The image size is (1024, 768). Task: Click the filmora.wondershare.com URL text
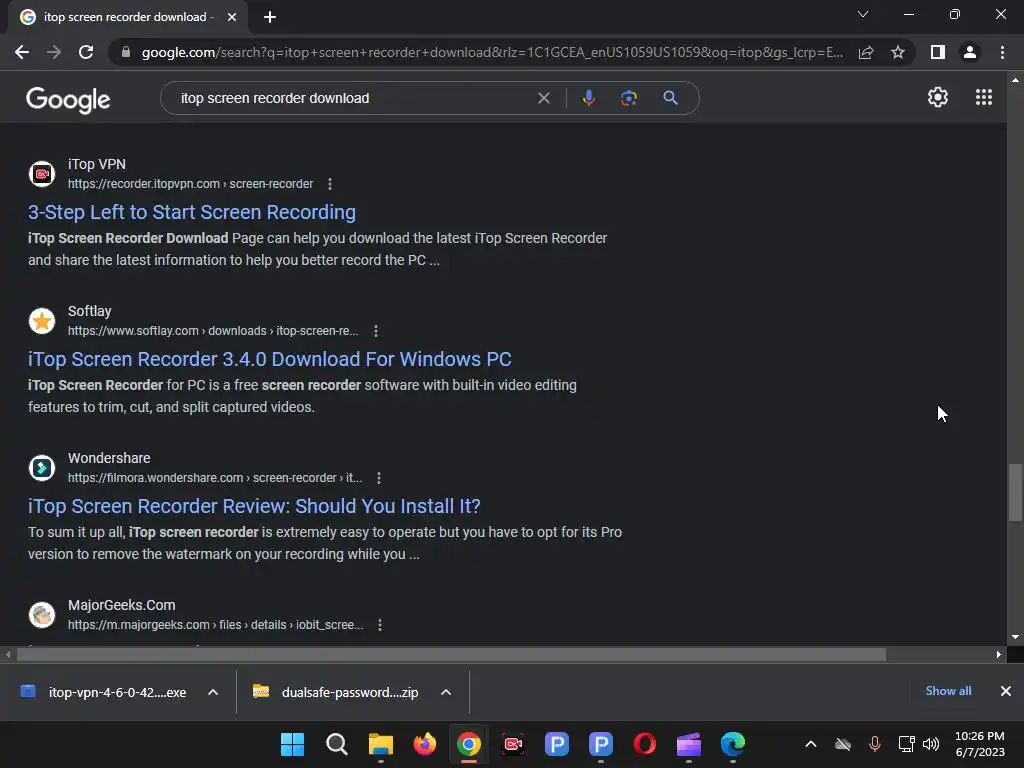click(215, 478)
